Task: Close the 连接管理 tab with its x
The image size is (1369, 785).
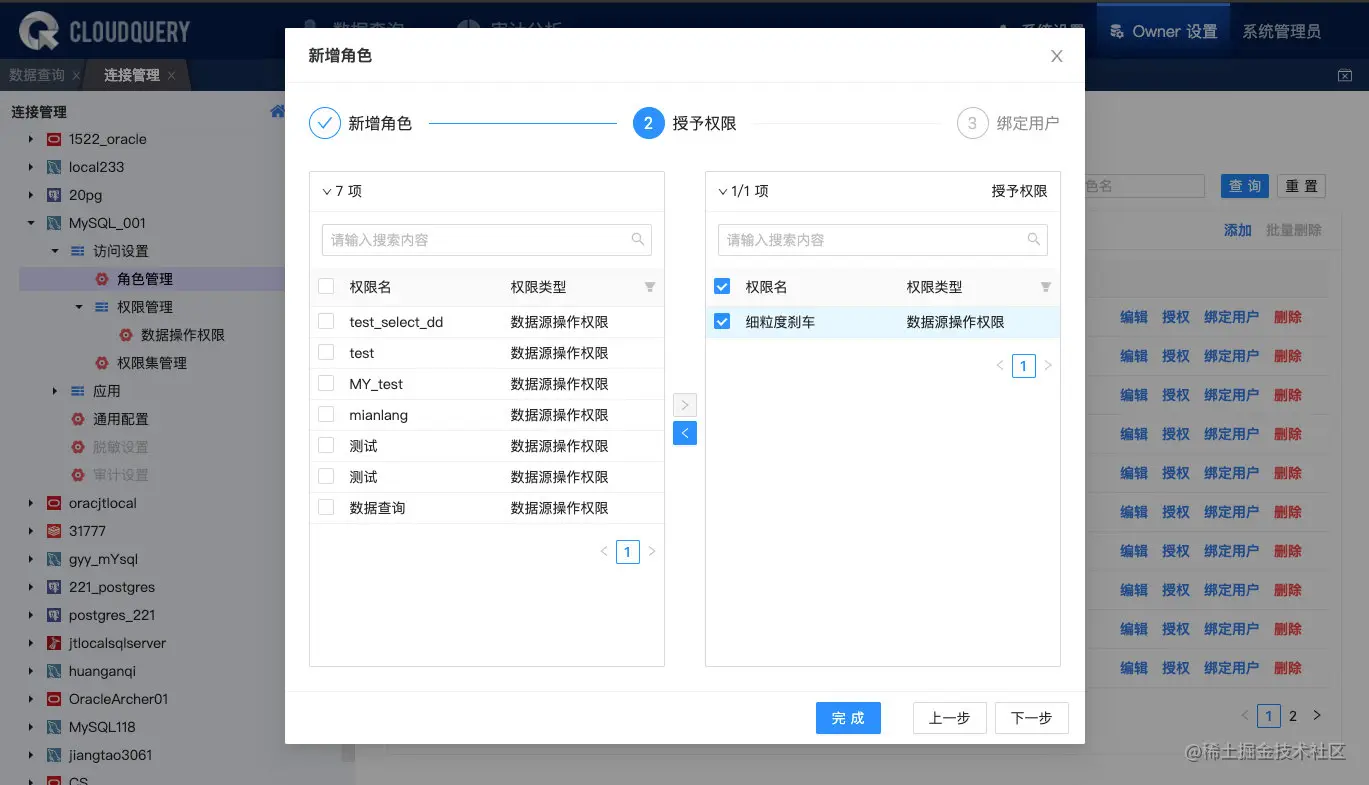Action: point(171,75)
